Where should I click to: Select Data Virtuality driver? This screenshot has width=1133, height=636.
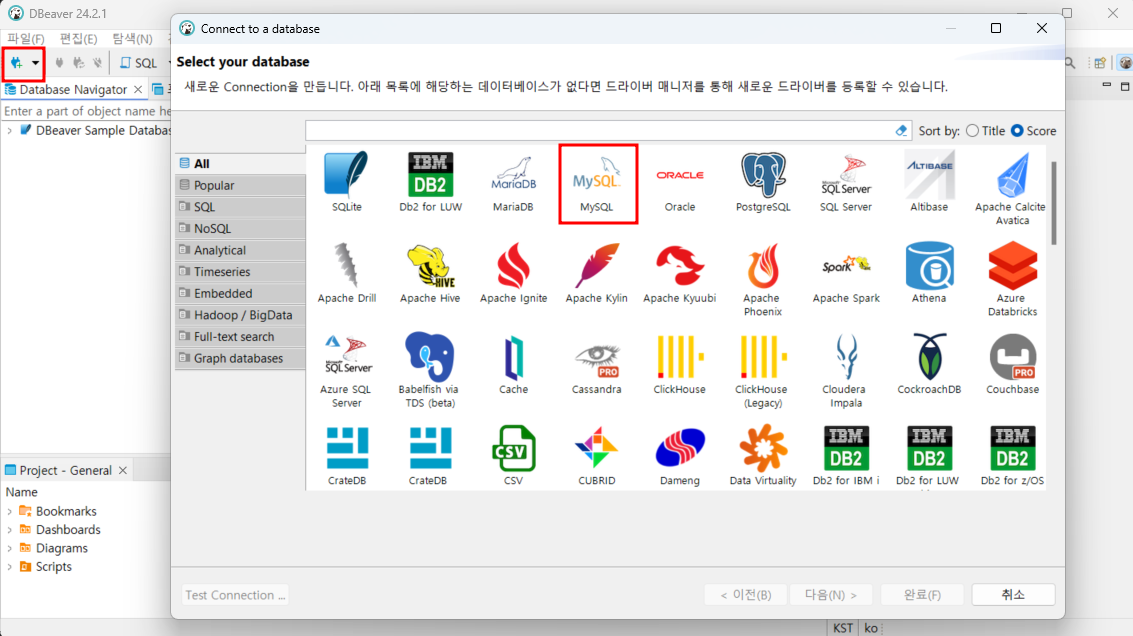pos(763,455)
